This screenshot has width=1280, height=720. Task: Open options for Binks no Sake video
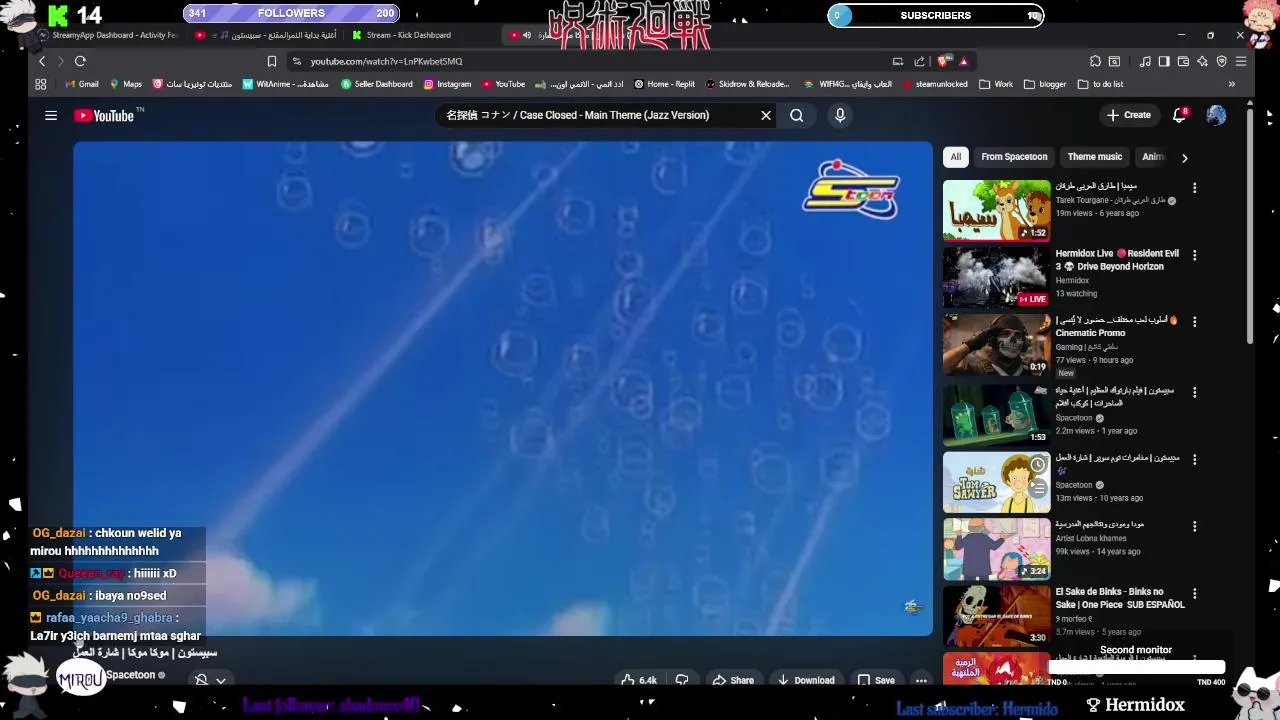tap(1194, 593)
